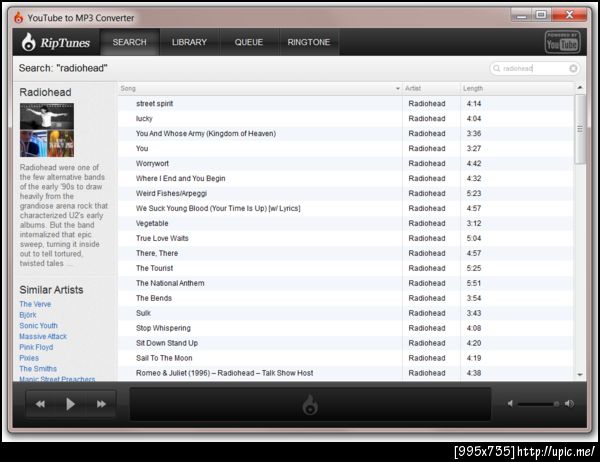The width and height of the screenshot is (600, 462).
Task: Open similar artist The Smiths
Action: tap(38, 369)
